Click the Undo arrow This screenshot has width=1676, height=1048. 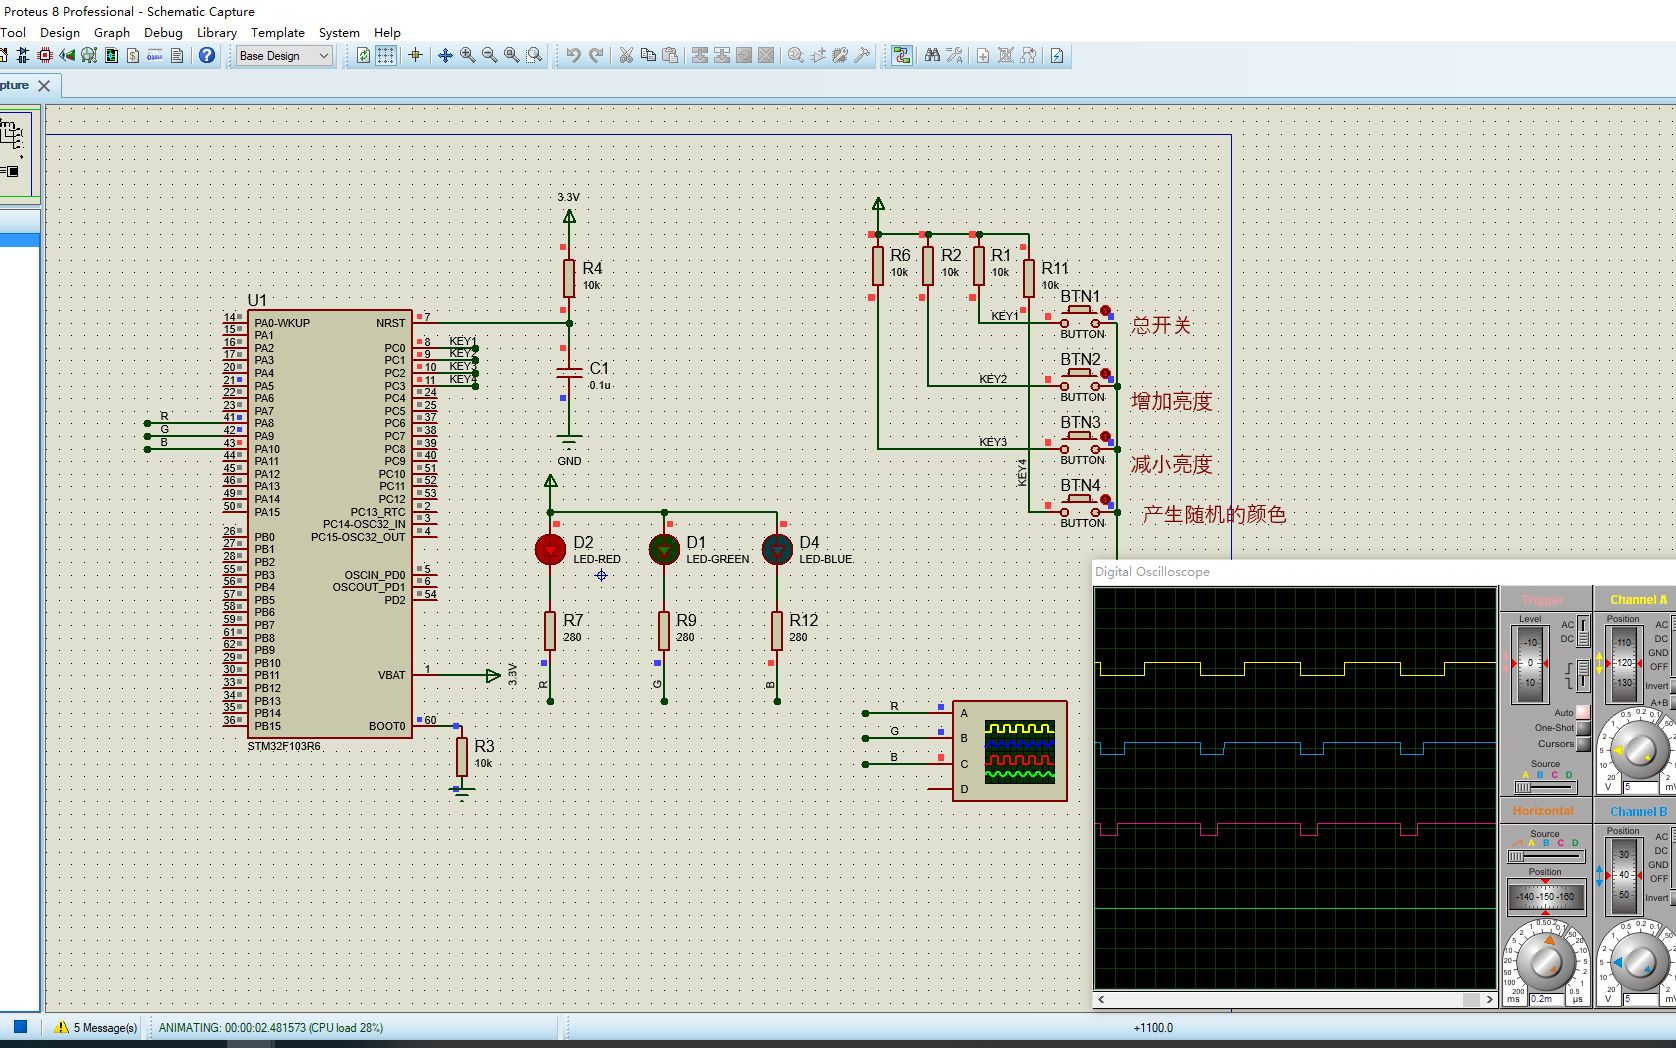click(x=573, y=56)
